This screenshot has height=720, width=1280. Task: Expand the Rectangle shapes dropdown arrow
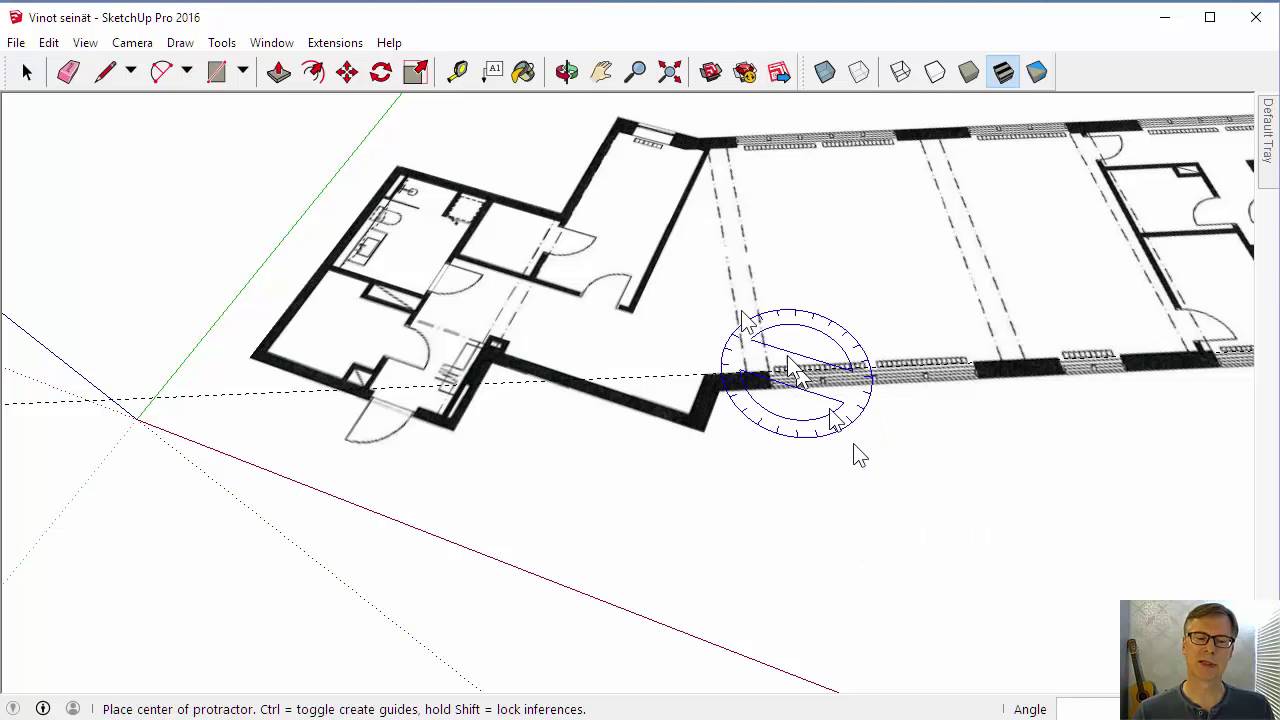click(242, 72)
